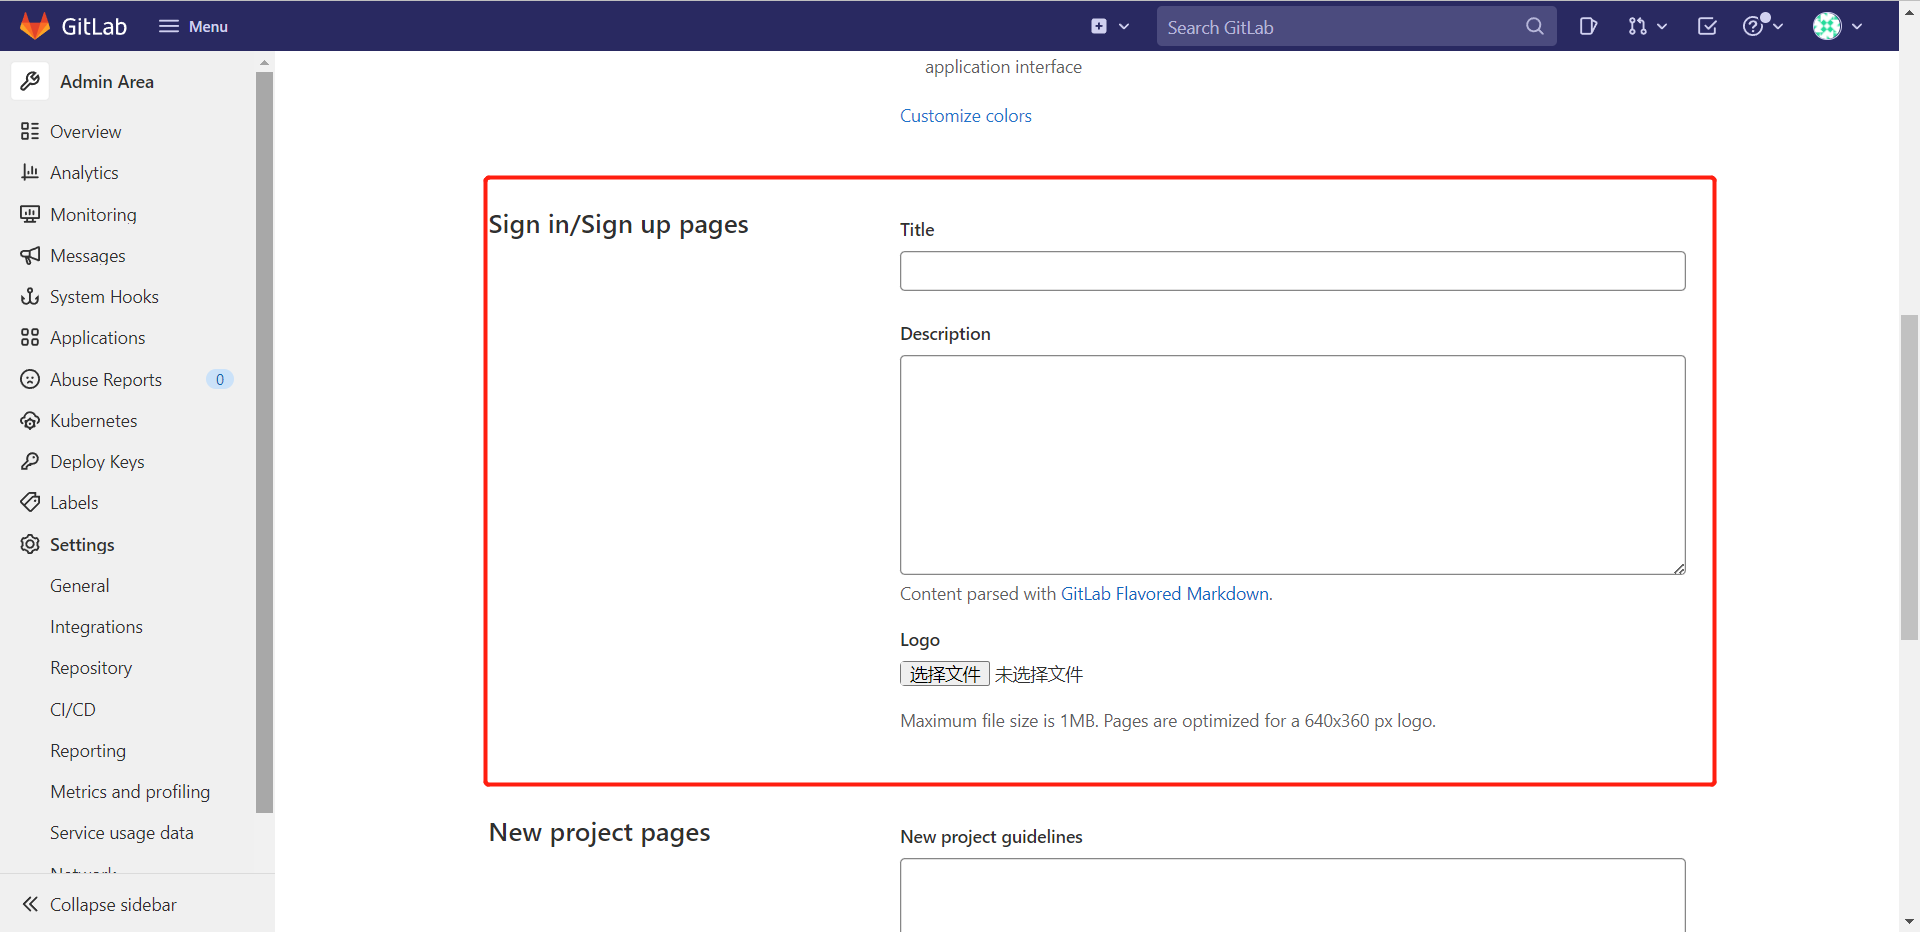Viewport: 1920px width, 932px height.
Task: Open the hamburger Menu
Action: tap(193, 26)
